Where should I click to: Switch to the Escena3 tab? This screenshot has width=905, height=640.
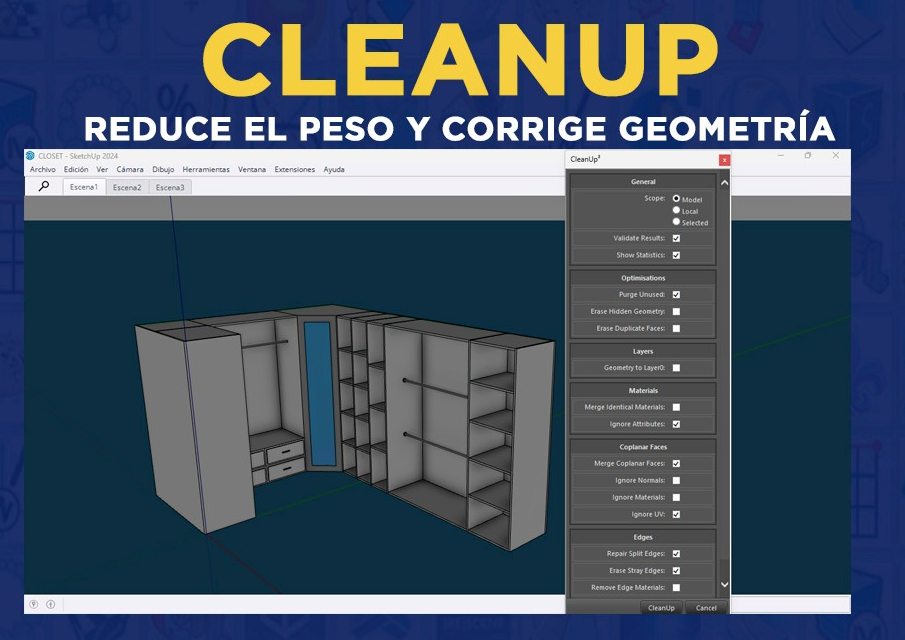tap(169, 187)
